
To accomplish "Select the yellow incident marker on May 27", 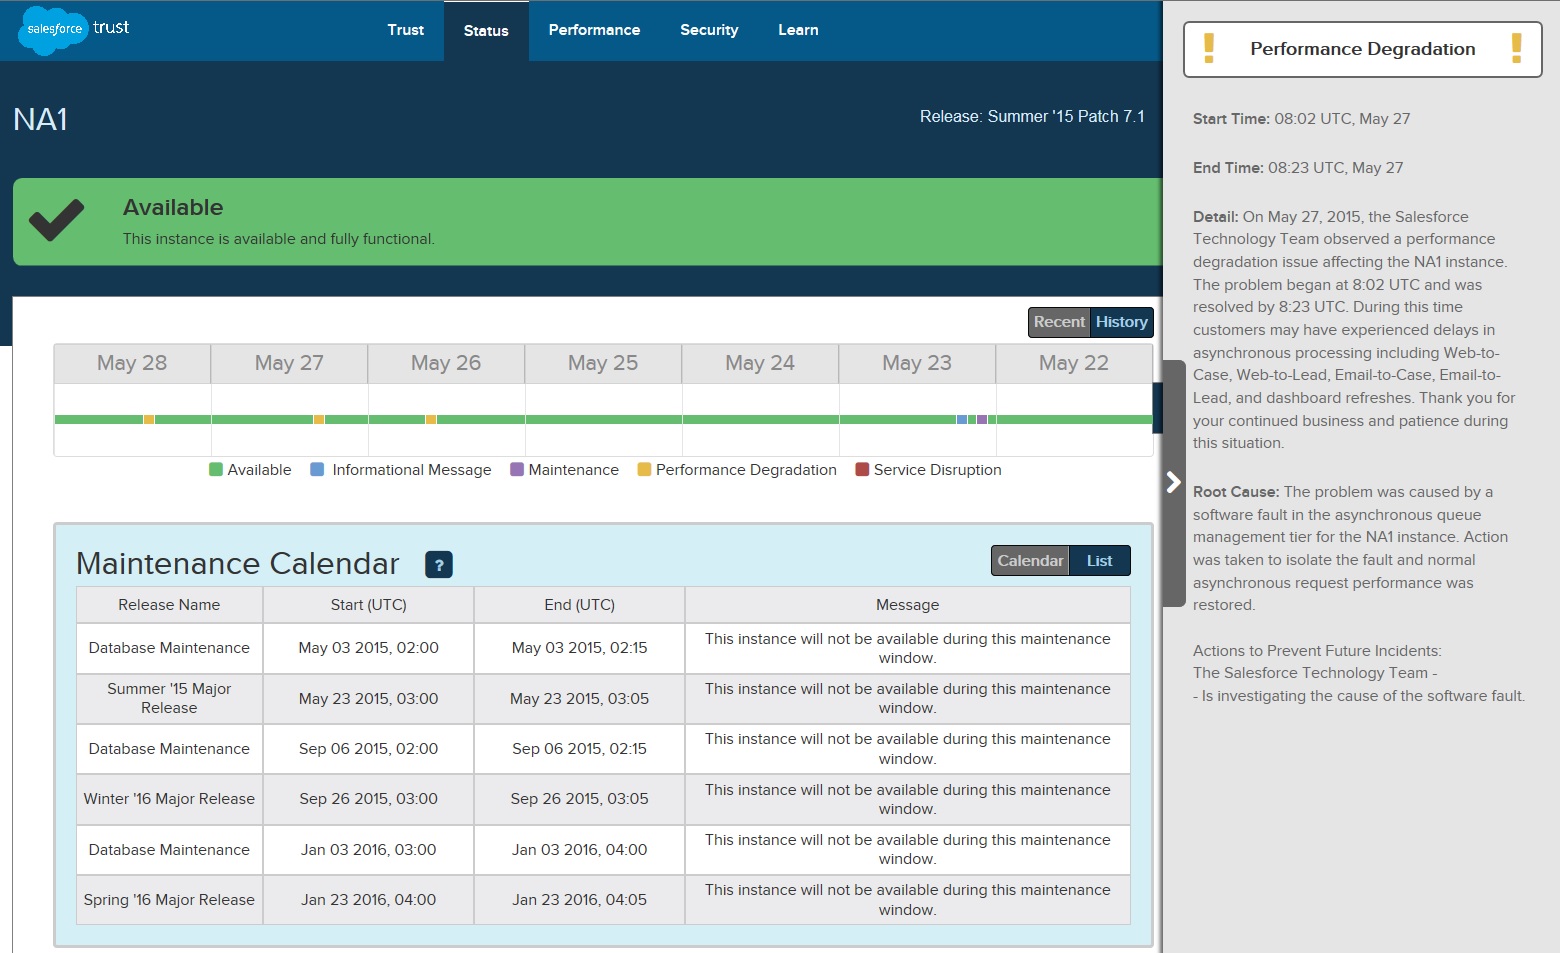I will coord(319,420).
